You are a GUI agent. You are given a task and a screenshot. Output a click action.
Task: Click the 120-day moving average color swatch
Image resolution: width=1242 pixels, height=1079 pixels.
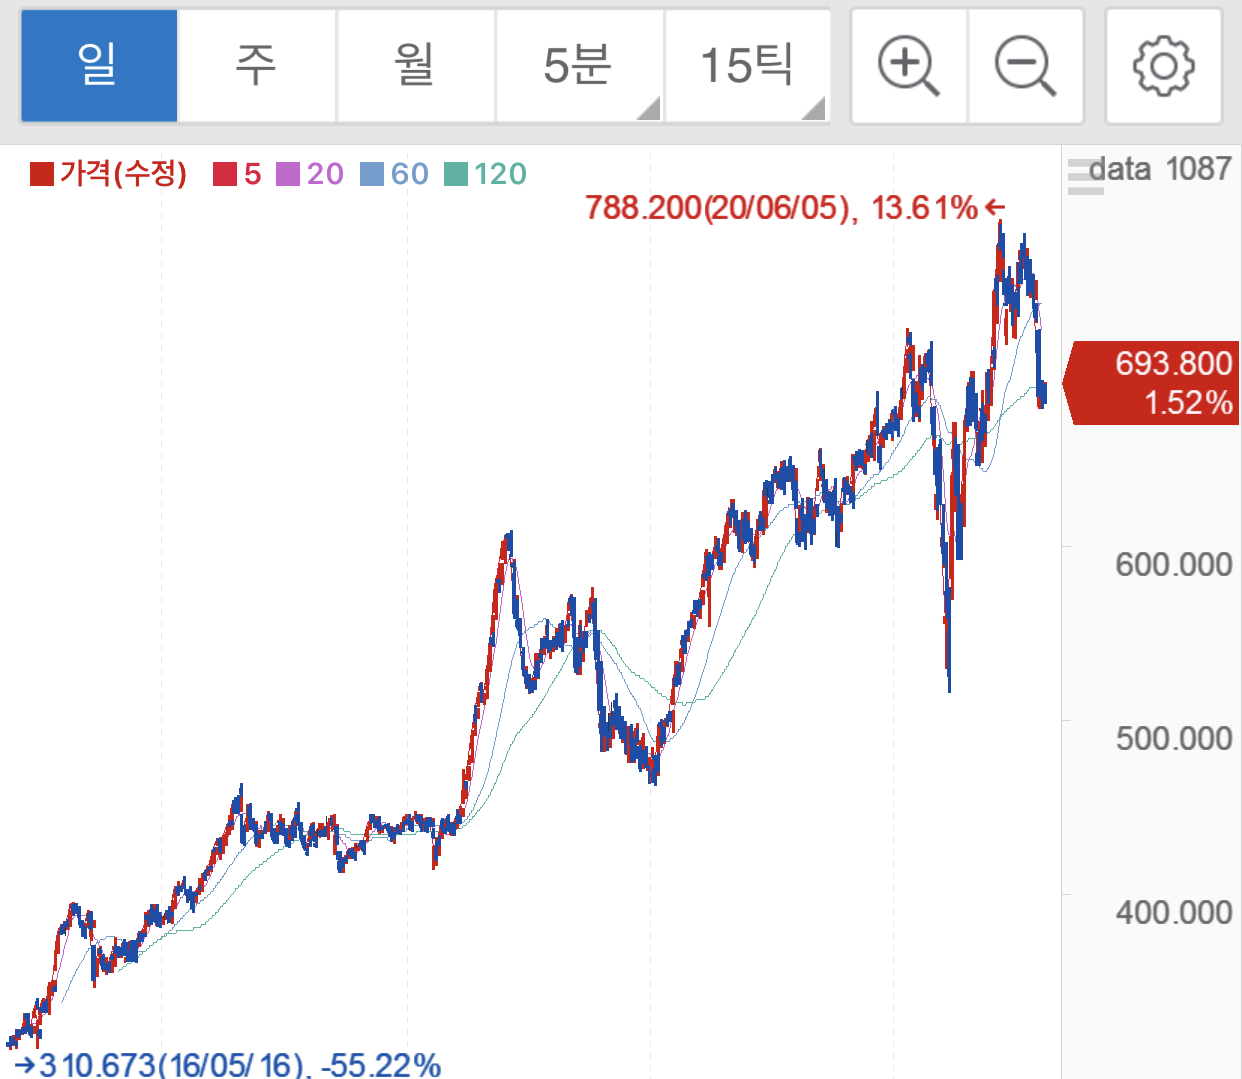[455, 174]
